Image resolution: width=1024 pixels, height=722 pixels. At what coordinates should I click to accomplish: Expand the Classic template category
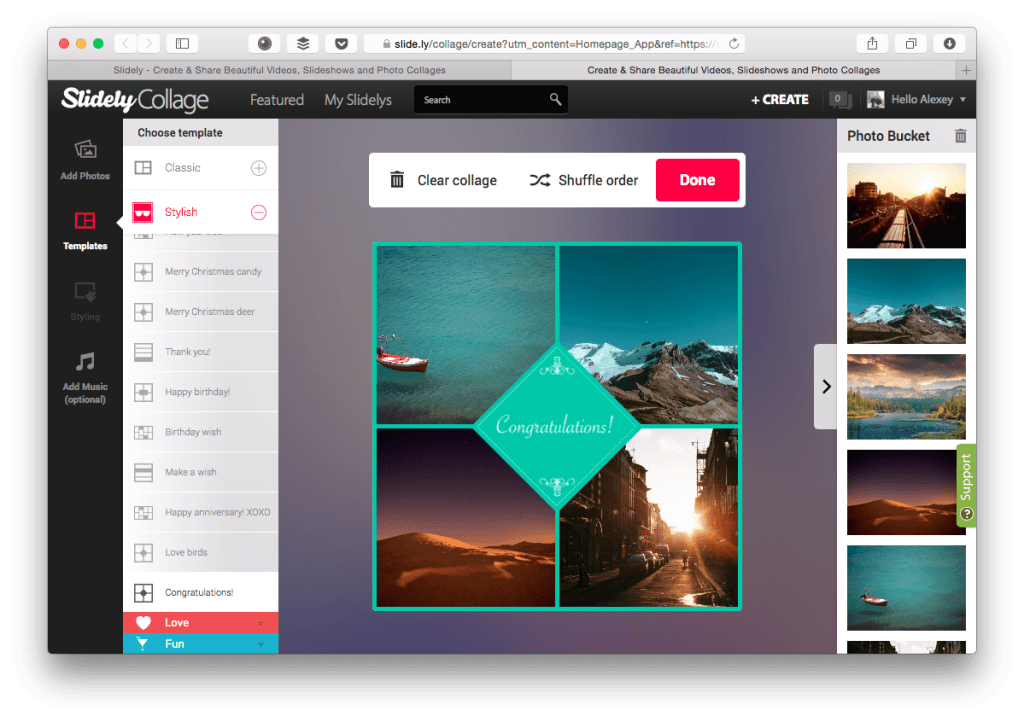258,168
